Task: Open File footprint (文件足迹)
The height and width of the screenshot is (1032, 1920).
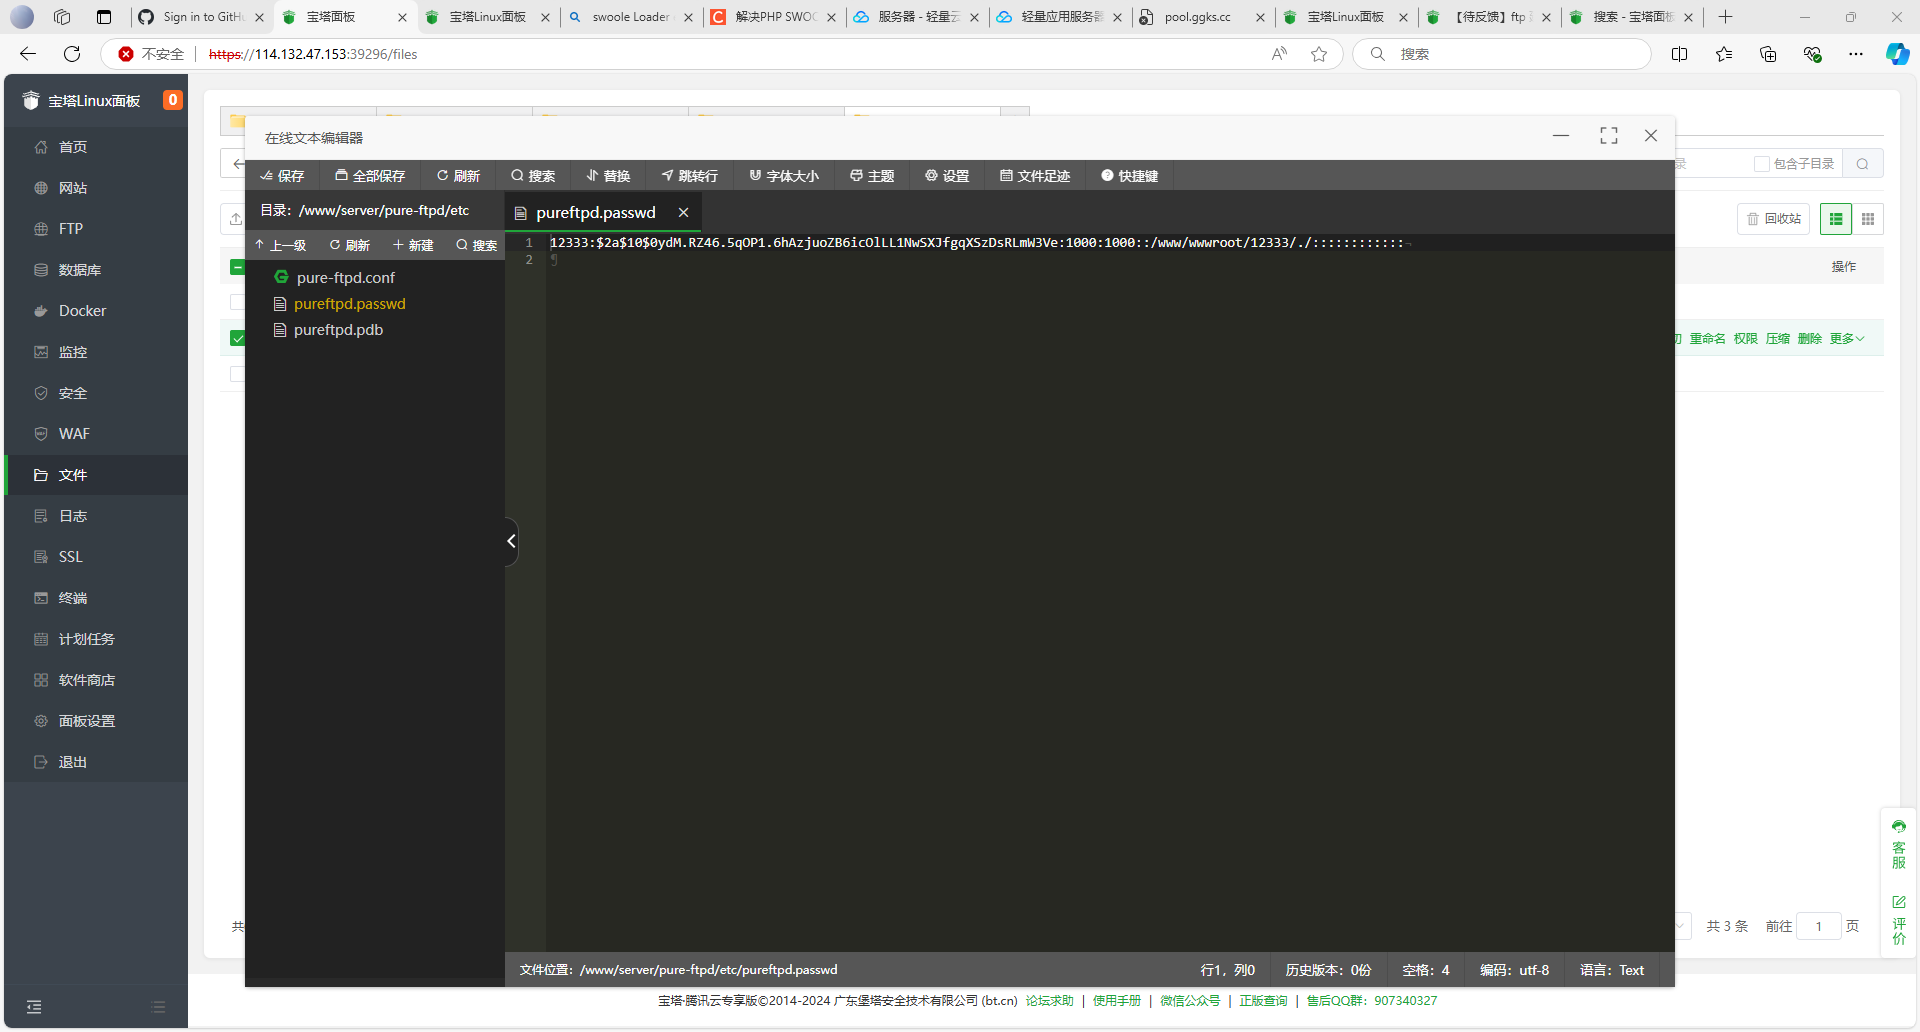Action: (x=1035, y=176)
